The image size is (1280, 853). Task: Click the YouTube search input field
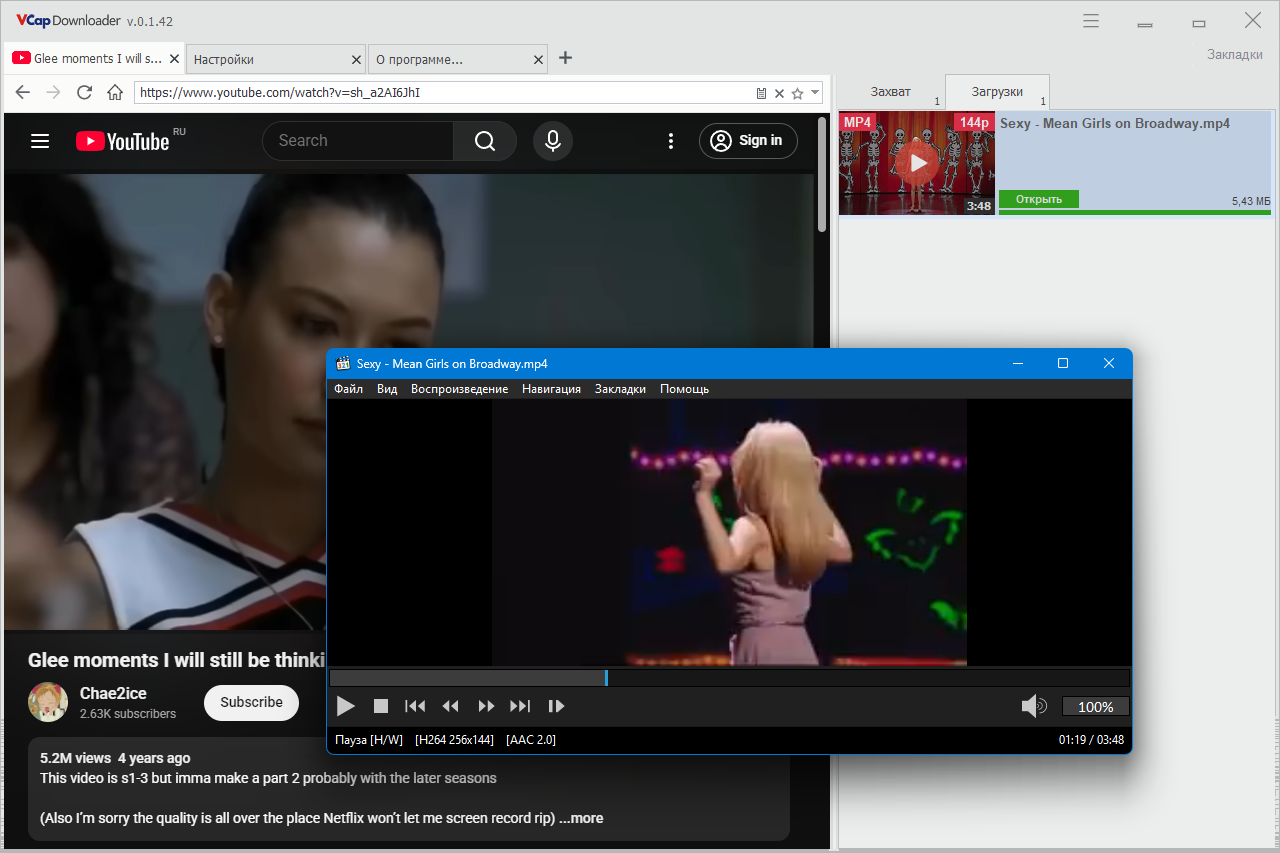(x=357, y=141)
